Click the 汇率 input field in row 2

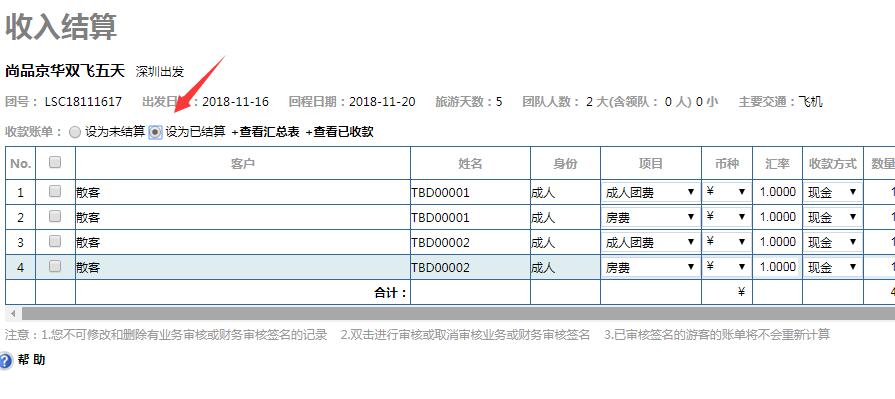777,217
